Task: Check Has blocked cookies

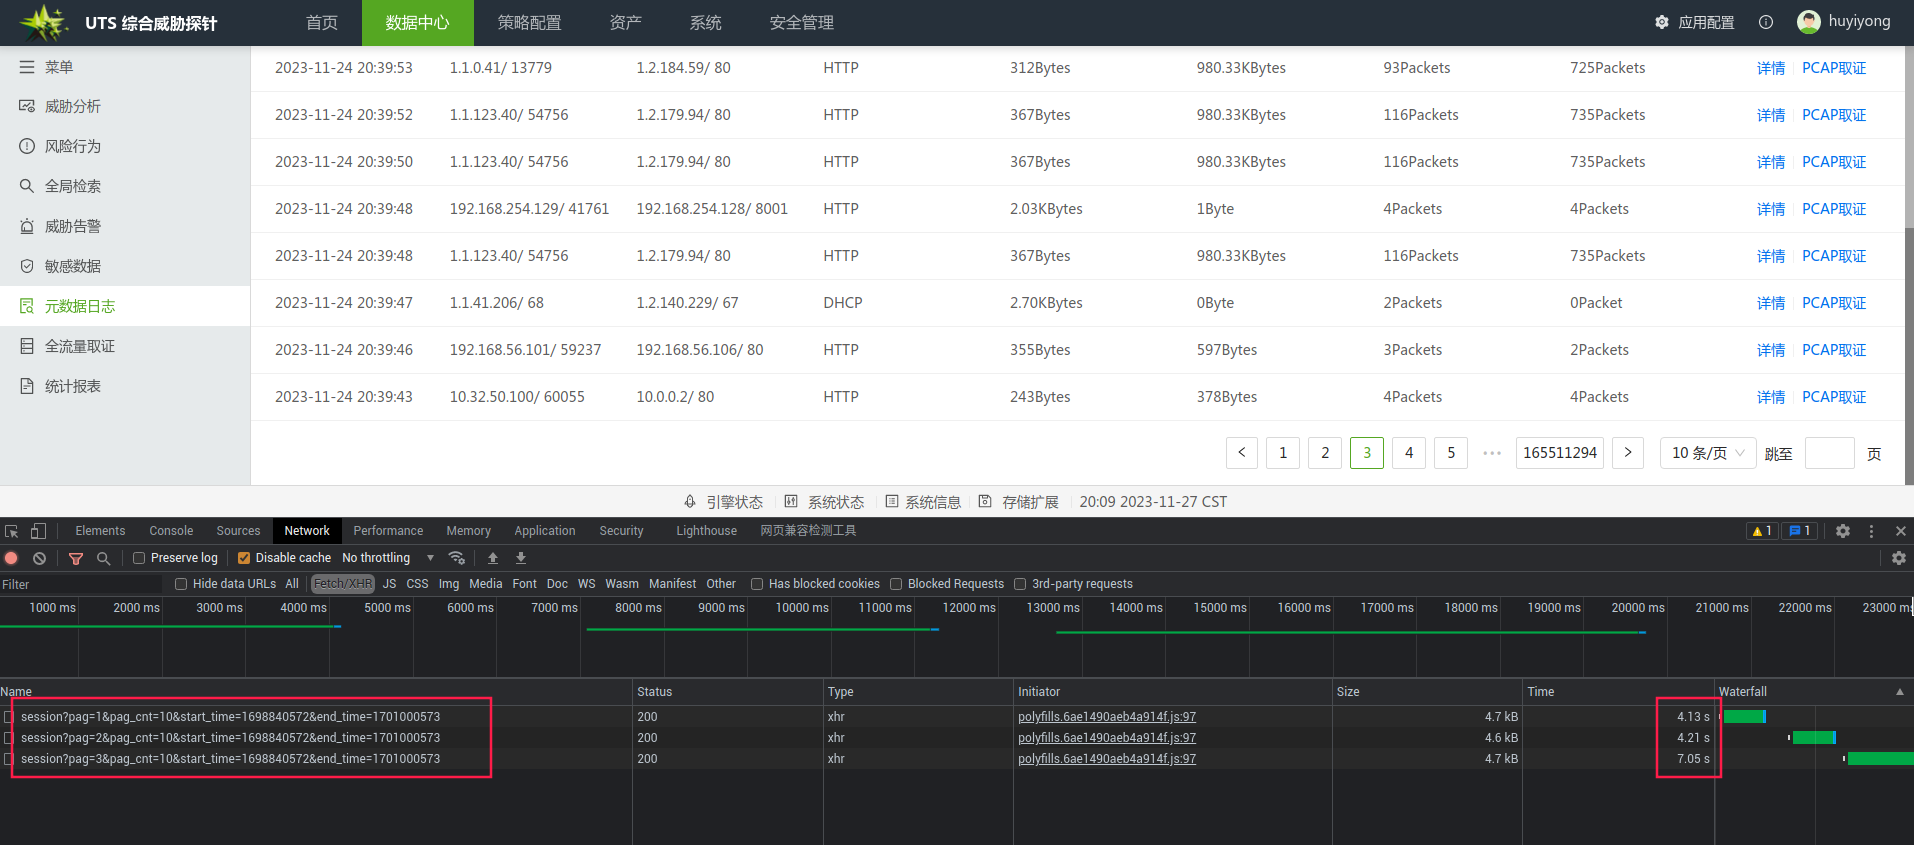Action: 757,584
